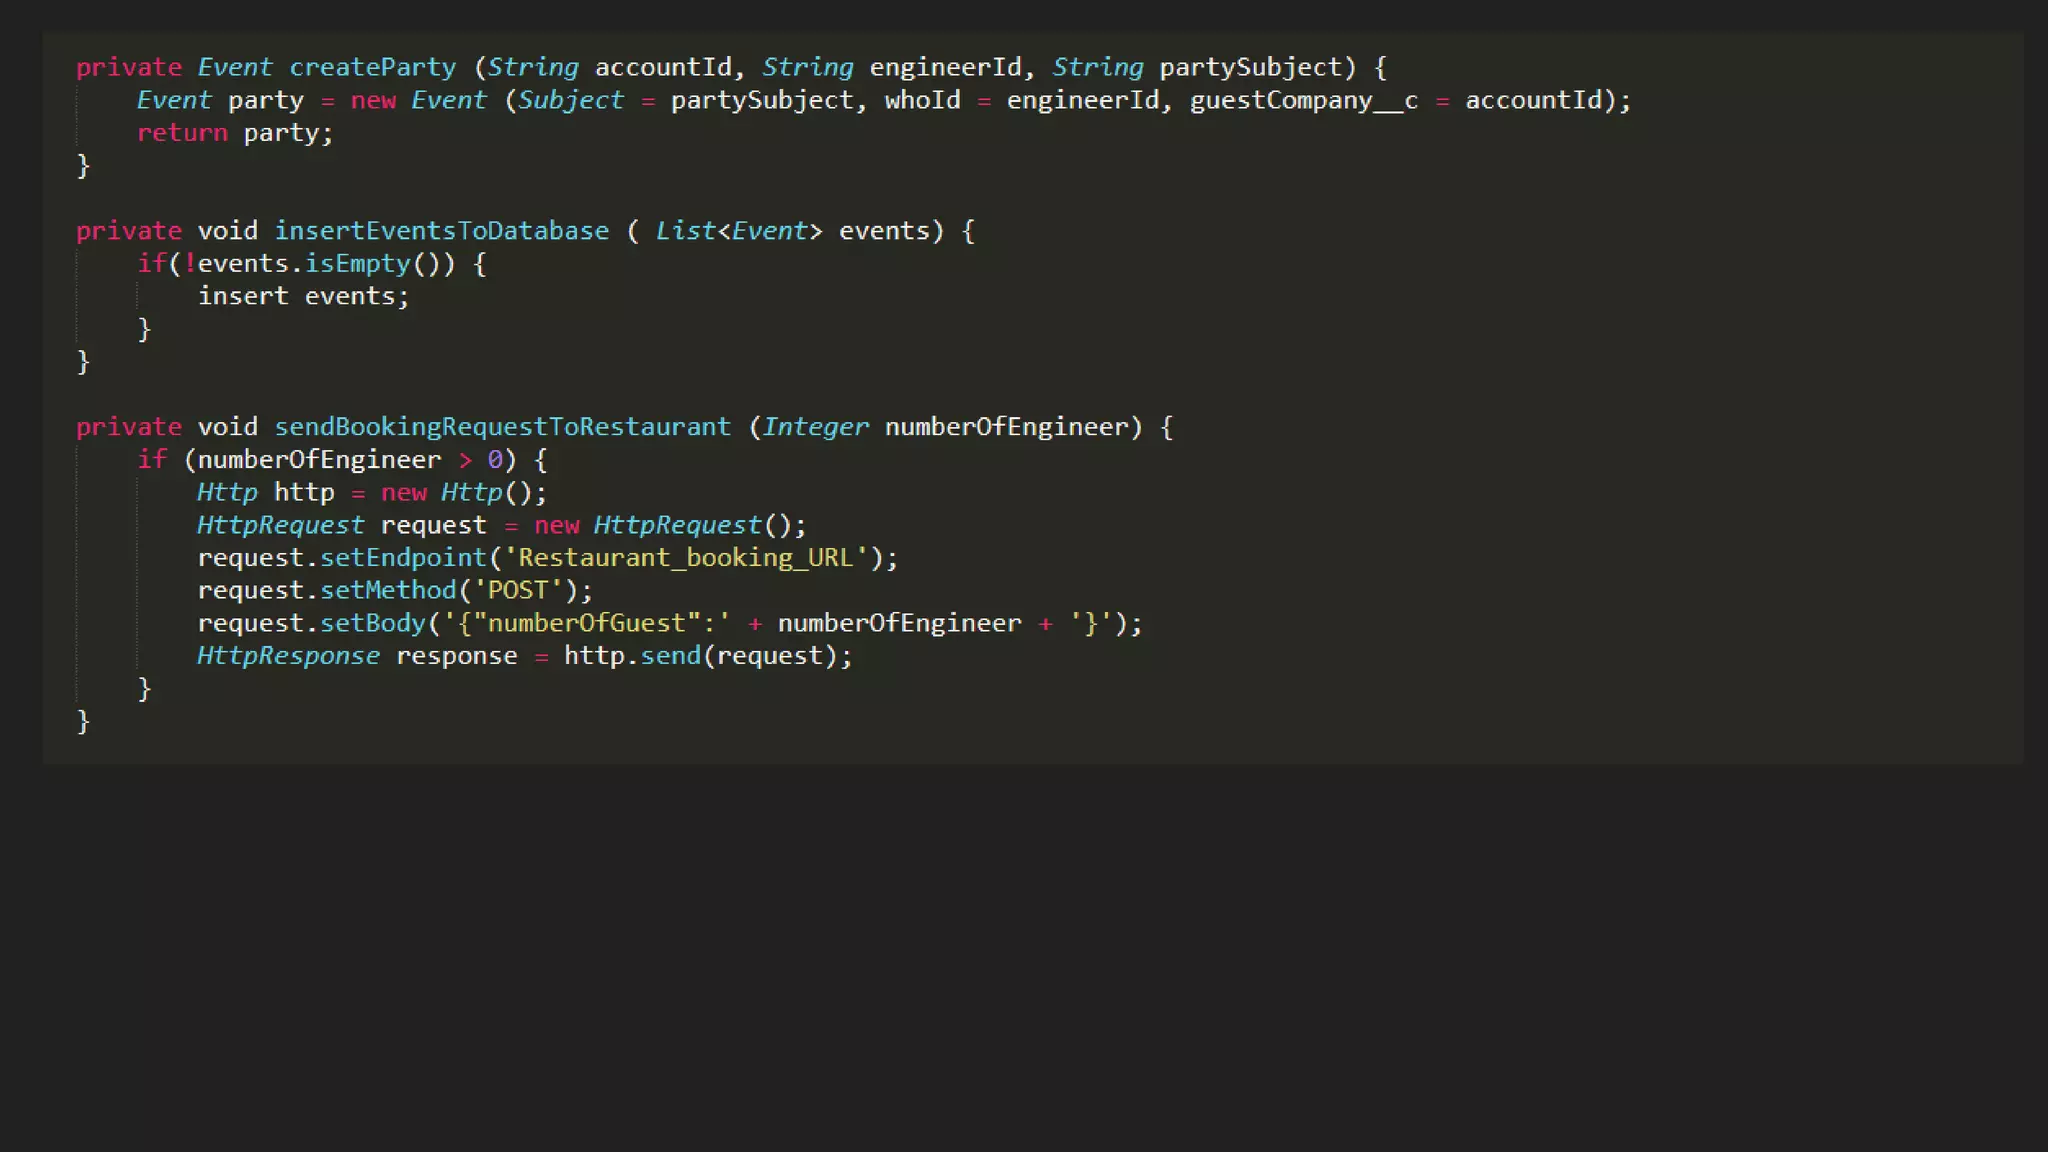The height and width of the screenshot is (1152, 2048).
Task: Click the setBody method call
Action: click(x=372, y=623)
